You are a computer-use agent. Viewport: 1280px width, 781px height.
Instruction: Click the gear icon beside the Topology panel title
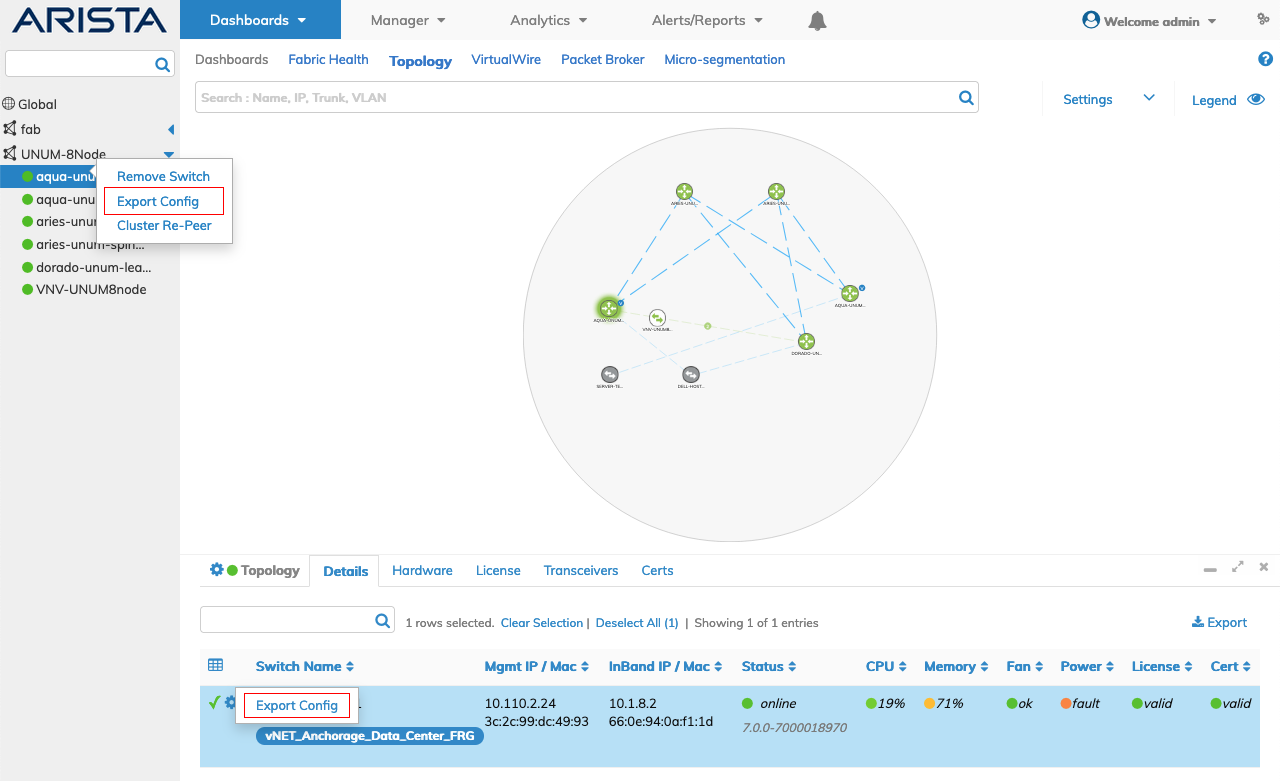pyautogui.click(x=216, y=570)
